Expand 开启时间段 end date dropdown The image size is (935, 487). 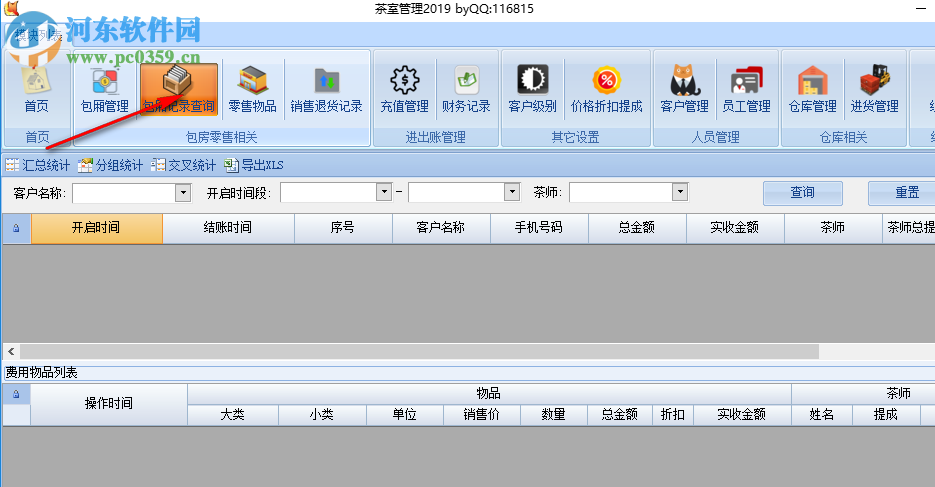pos(512,192)
